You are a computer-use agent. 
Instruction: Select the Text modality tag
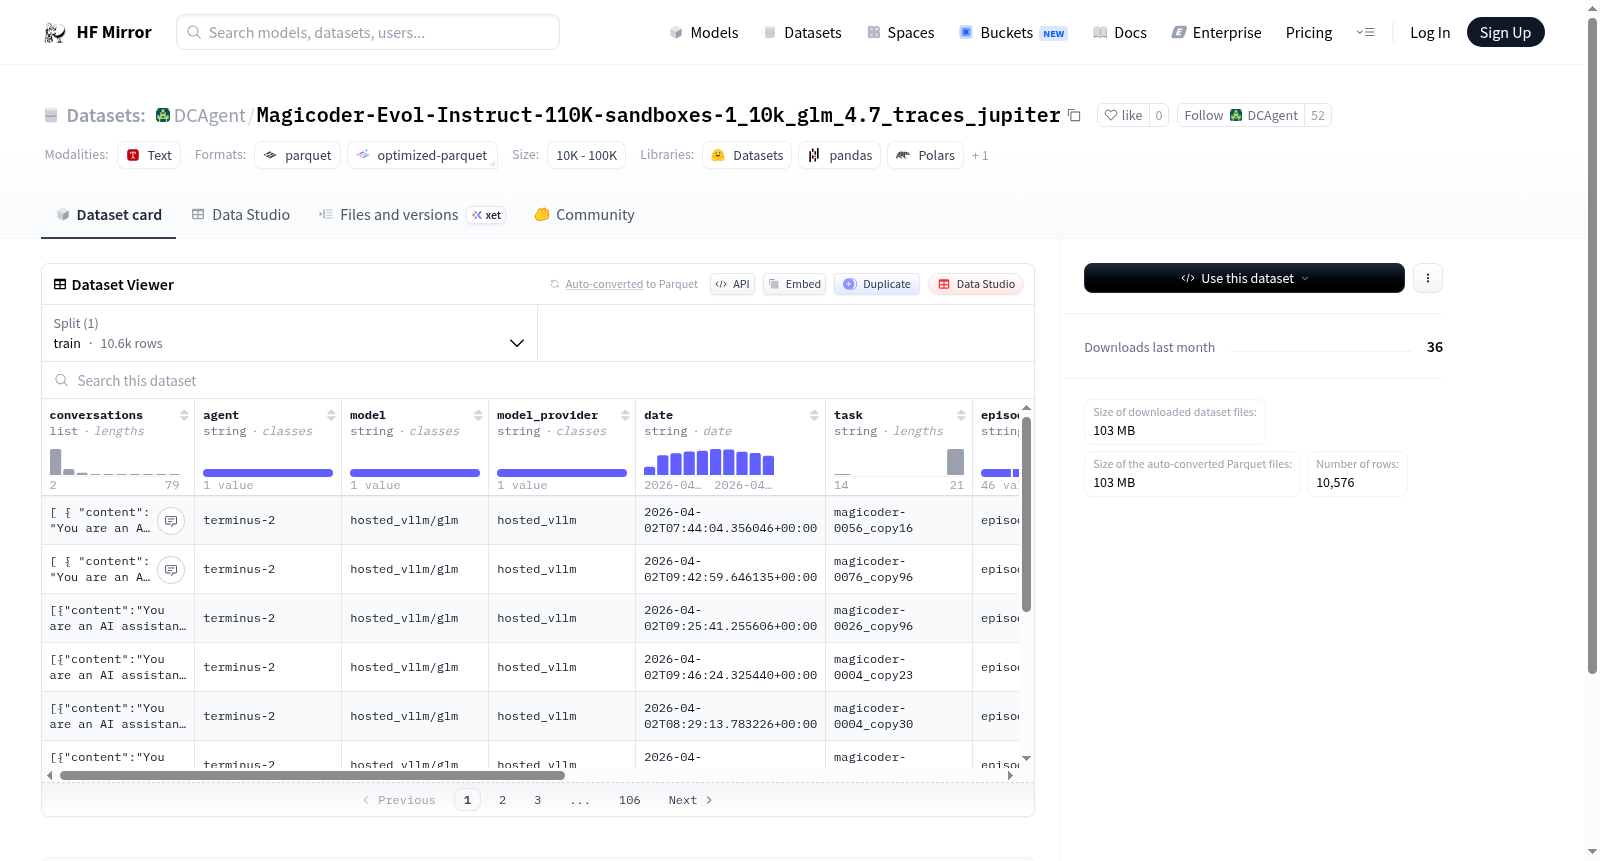coord(149,155)
